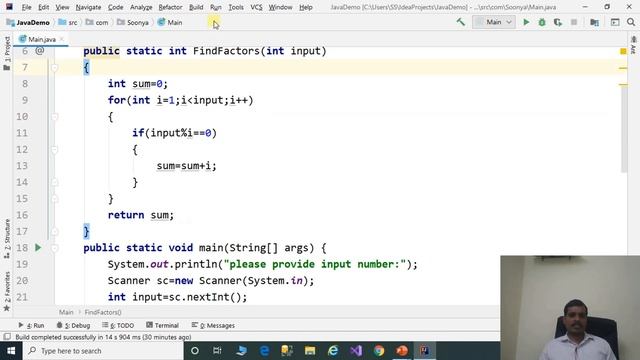Open the Analyze menu

[141, 7]
